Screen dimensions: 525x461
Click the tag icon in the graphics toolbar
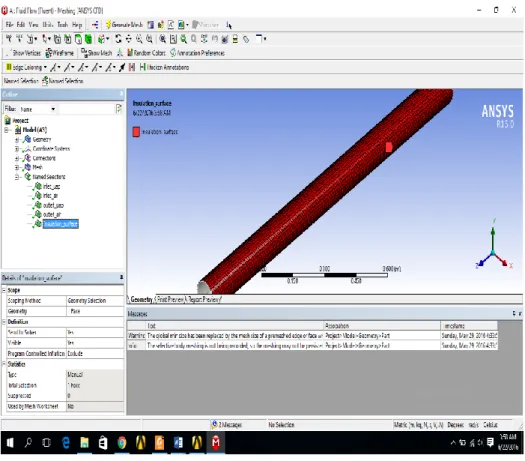coord(246,40)
